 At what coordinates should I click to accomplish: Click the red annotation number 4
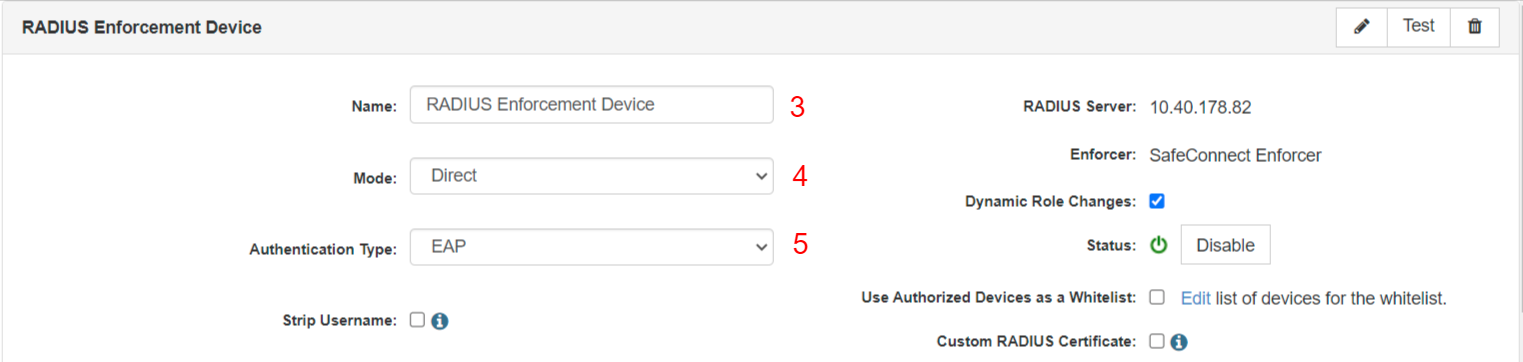pos(799,177)
